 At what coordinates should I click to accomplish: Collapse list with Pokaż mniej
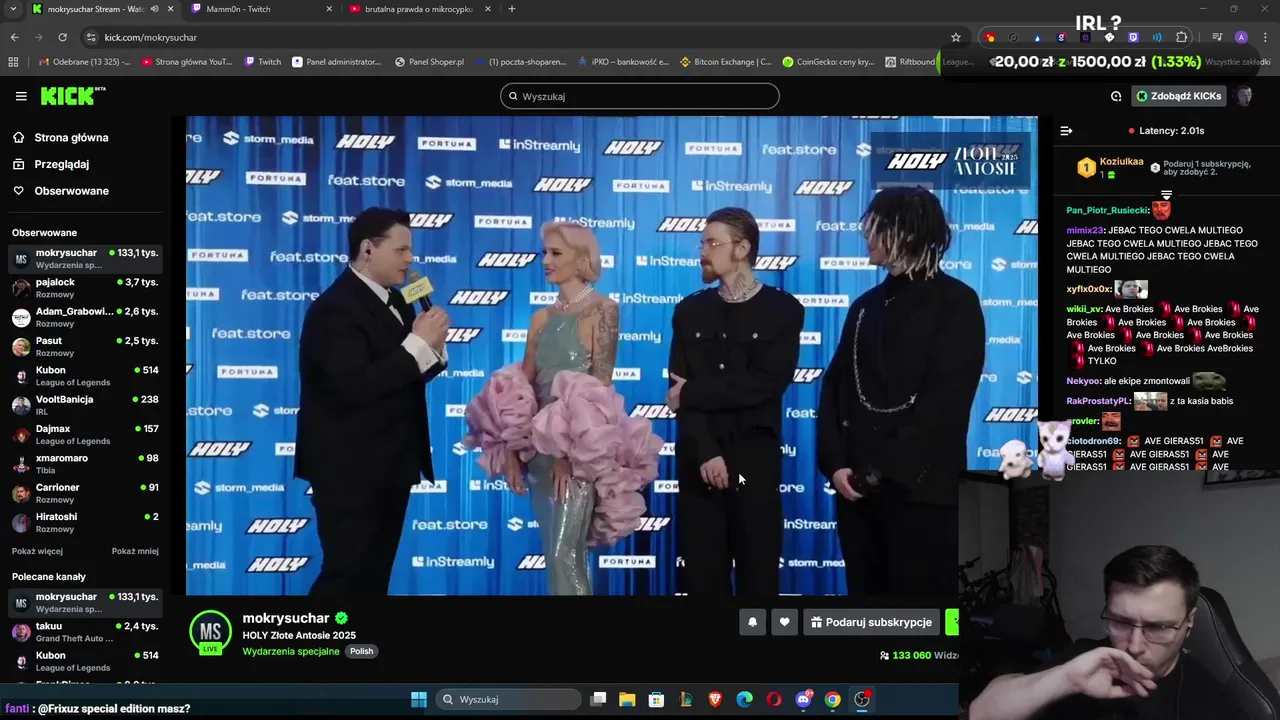tap(135, 551)
